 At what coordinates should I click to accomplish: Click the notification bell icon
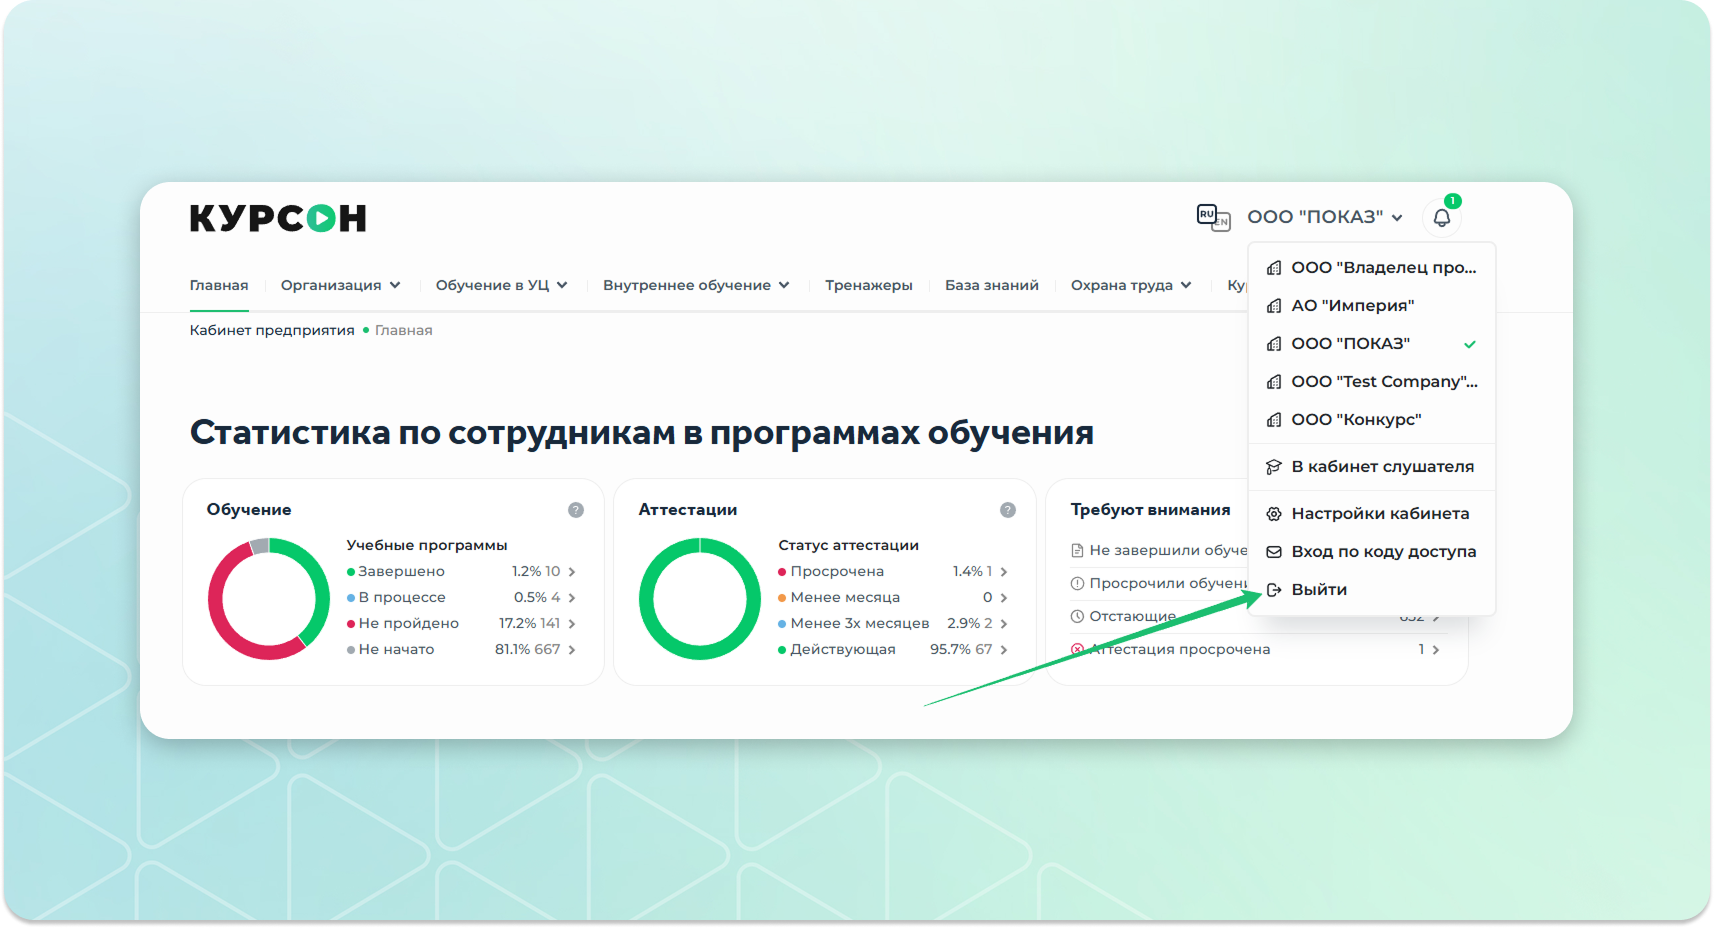1441,218
